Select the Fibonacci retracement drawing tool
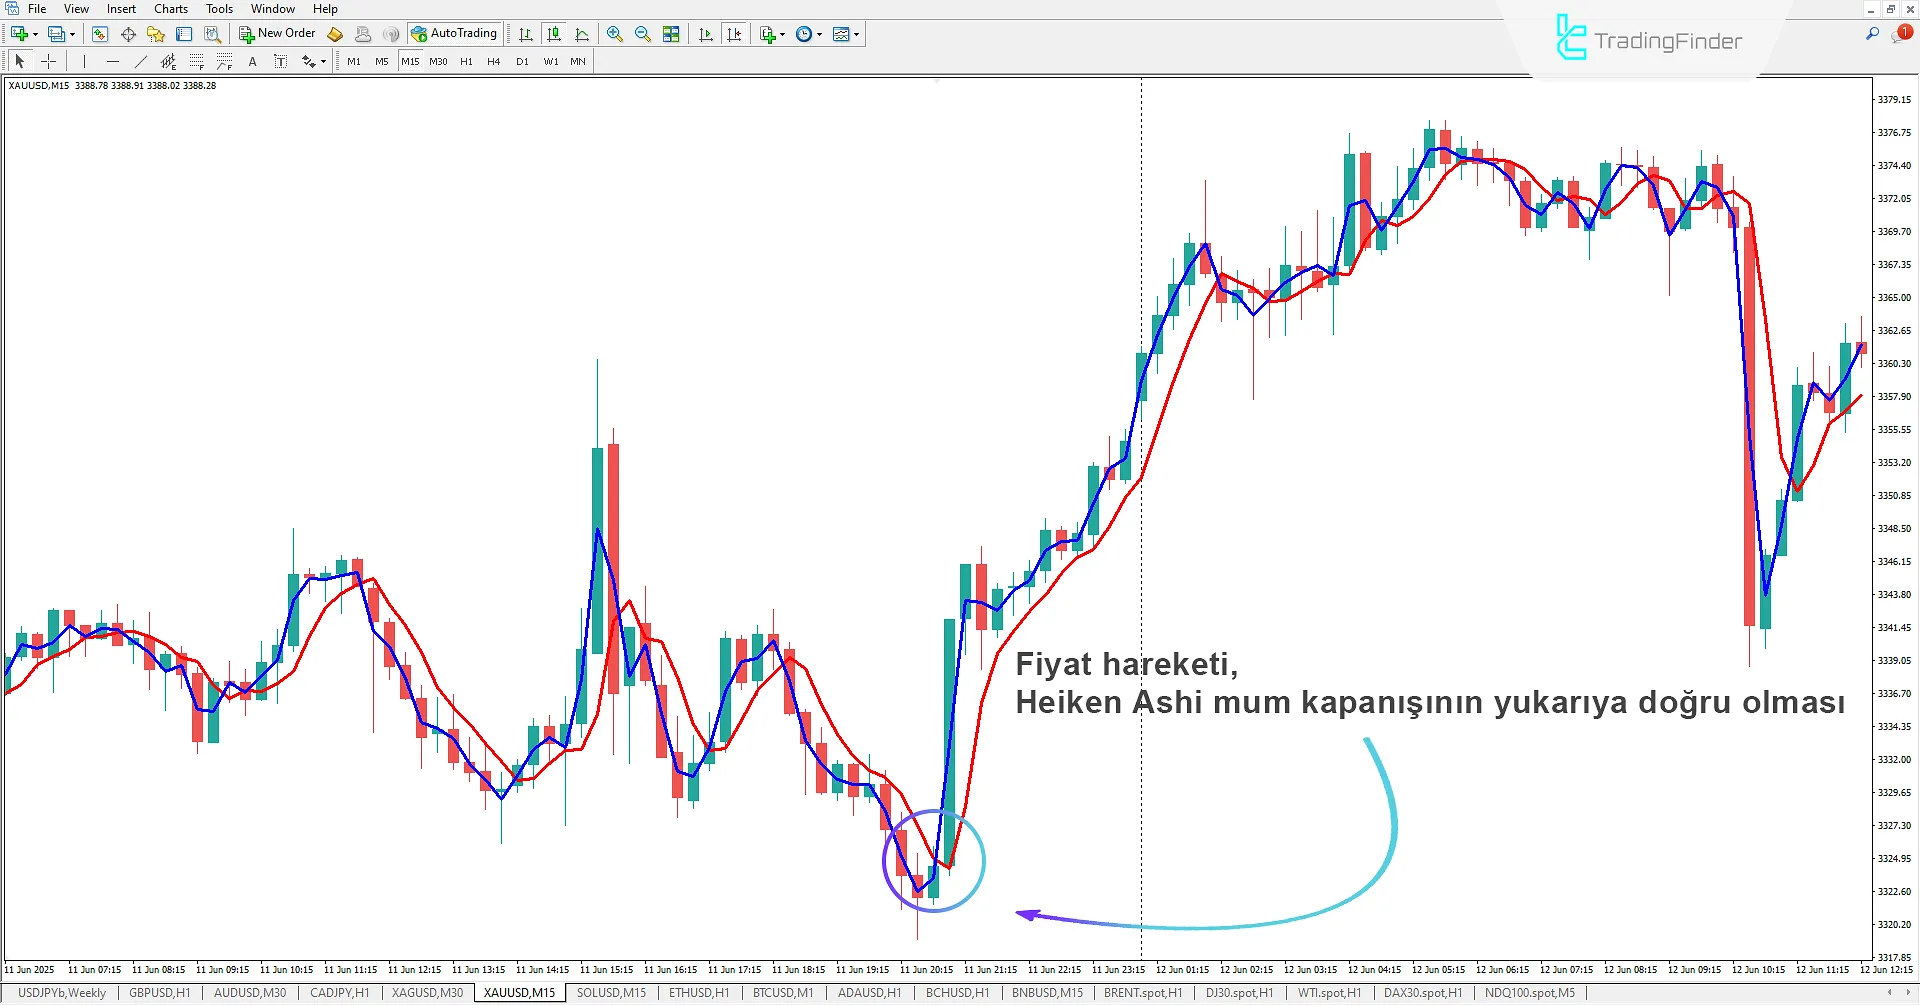This screenshot has width=1920, height=1005. pyautogui.click(x=197, y=61)
